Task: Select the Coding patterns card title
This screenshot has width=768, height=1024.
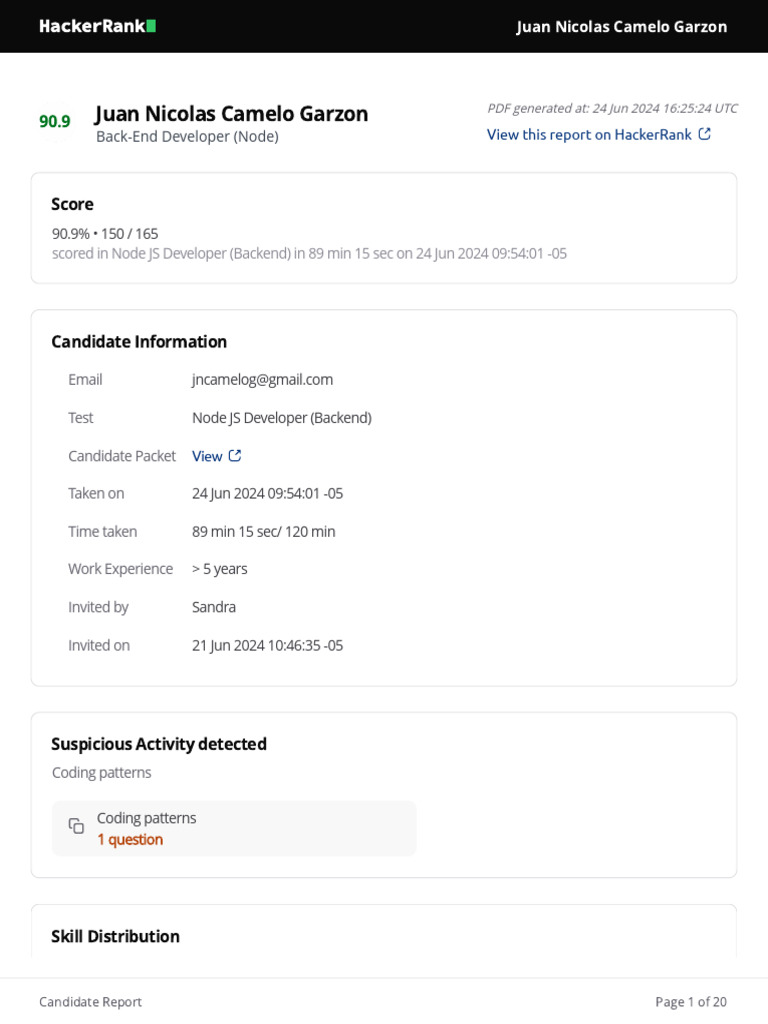Action: [146, 818]
